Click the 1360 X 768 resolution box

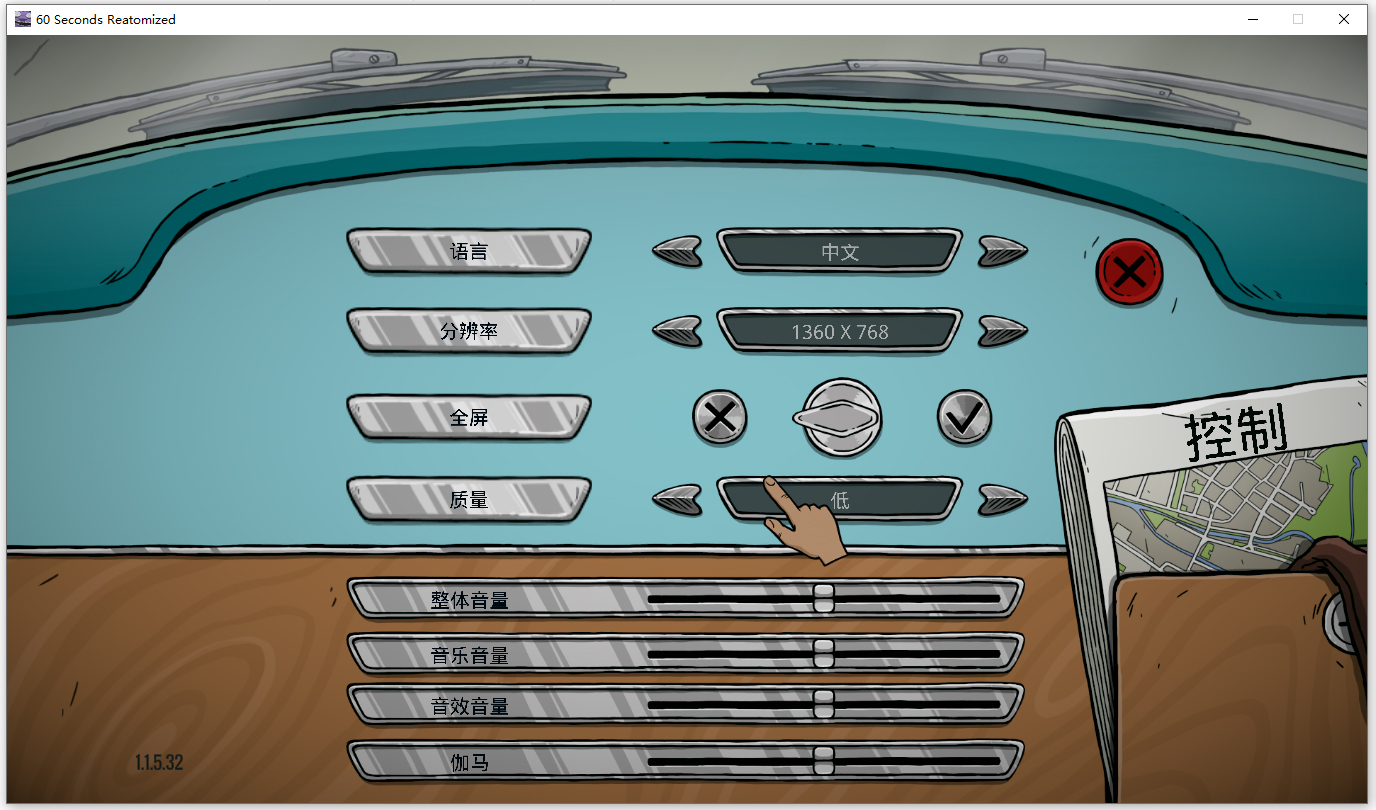click(840, 331)
